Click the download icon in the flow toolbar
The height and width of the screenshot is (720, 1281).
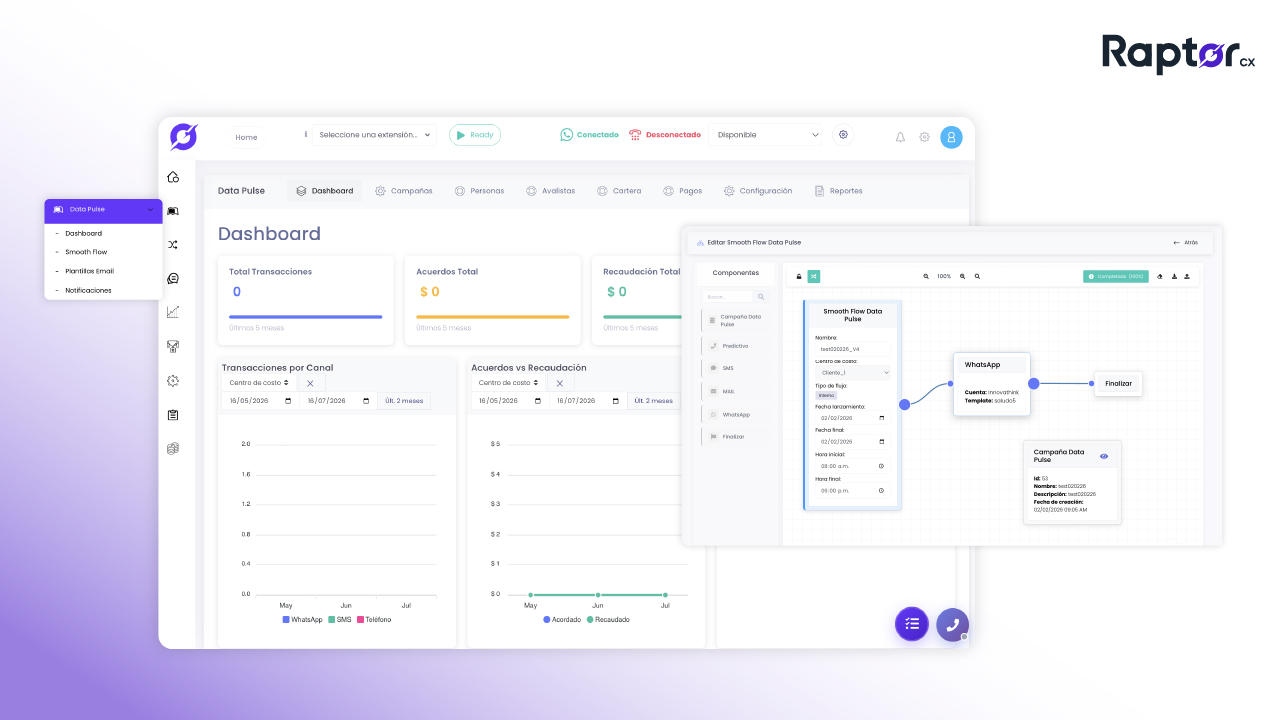tap(1174, 276)
